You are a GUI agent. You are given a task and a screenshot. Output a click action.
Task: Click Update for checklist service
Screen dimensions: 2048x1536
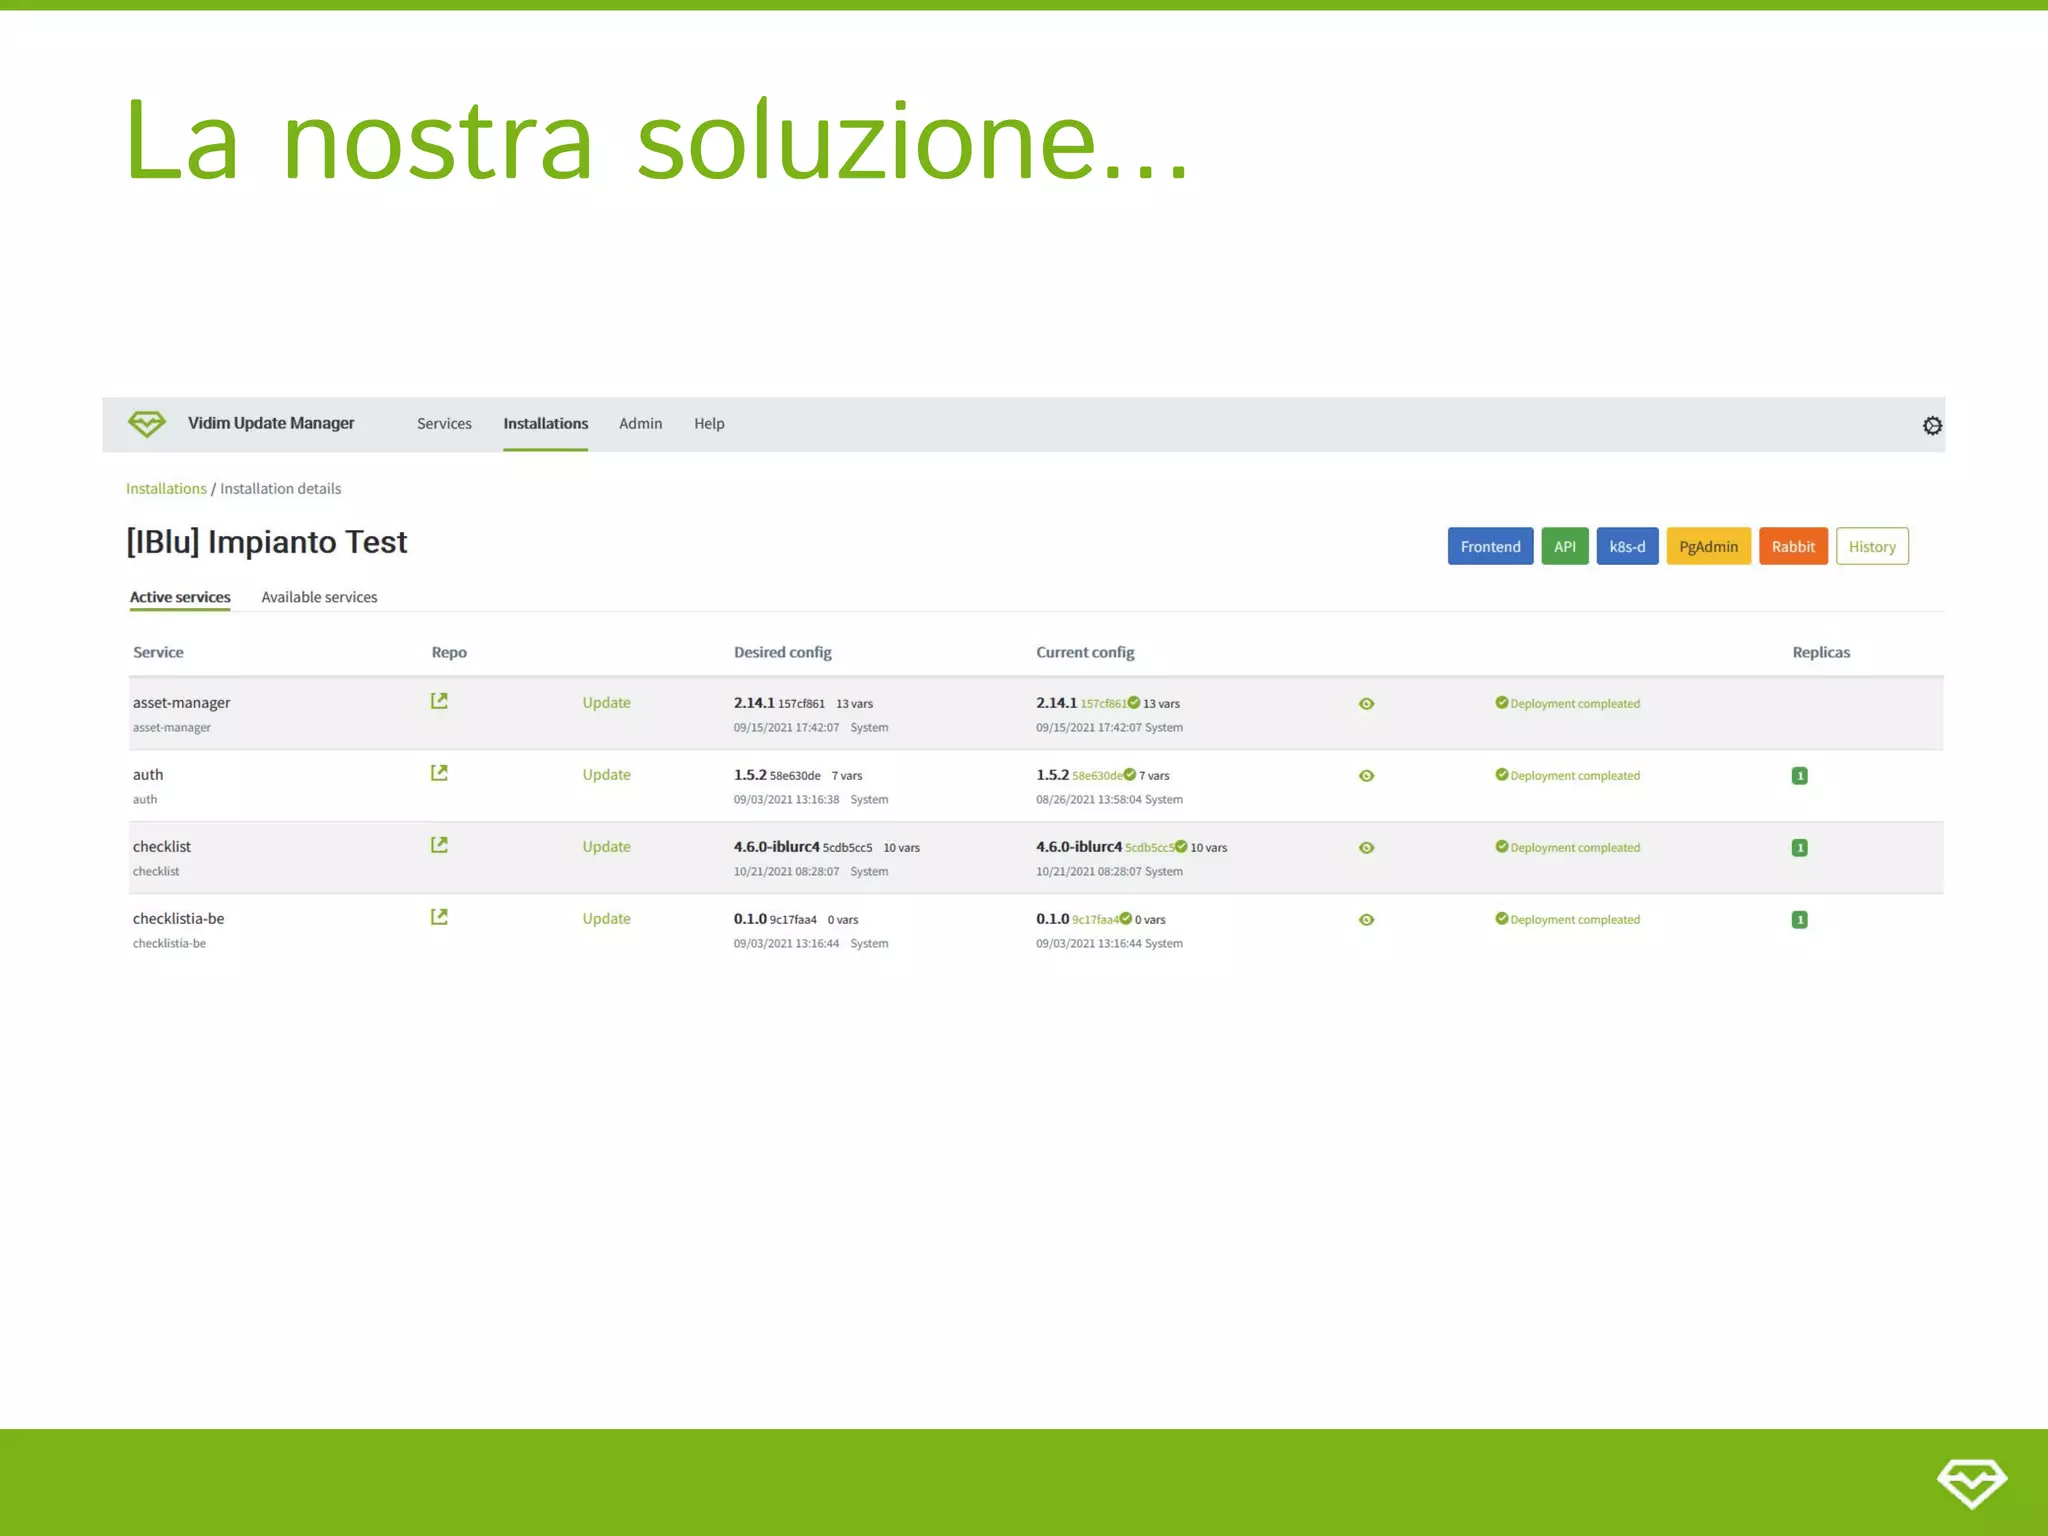(606, 847)
